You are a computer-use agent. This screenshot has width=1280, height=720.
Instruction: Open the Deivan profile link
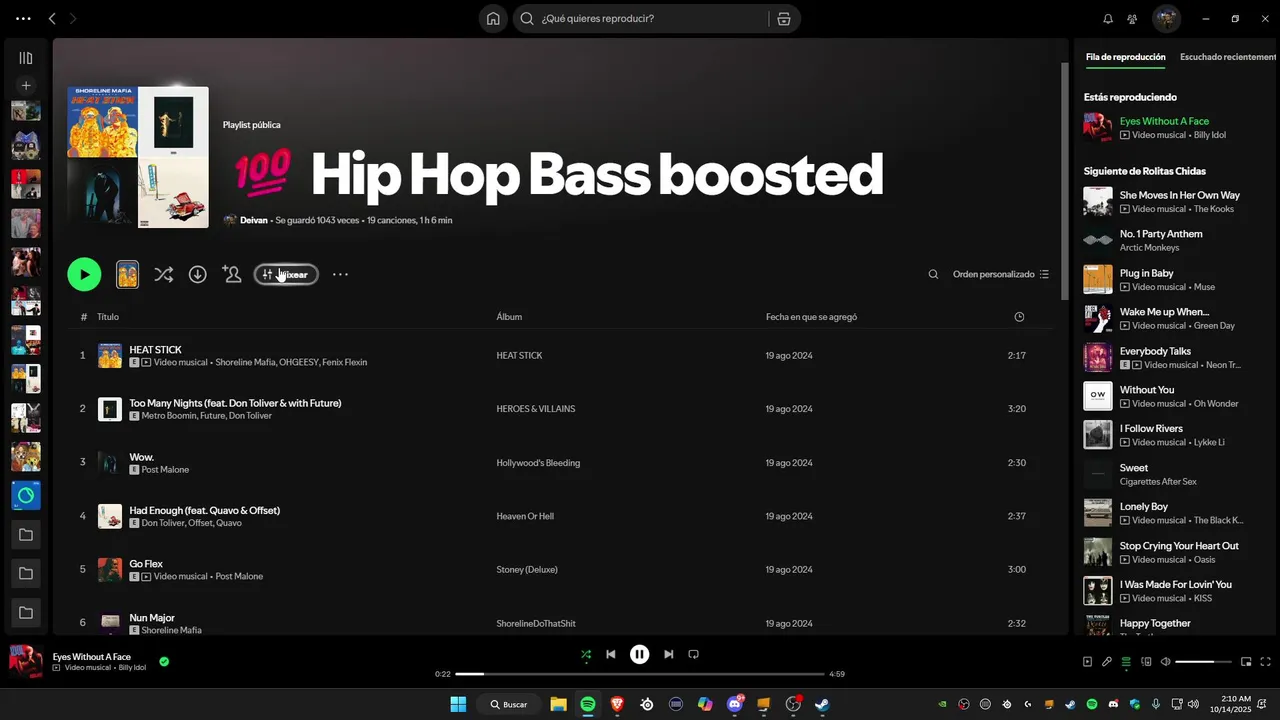click(x=254, y=220)
